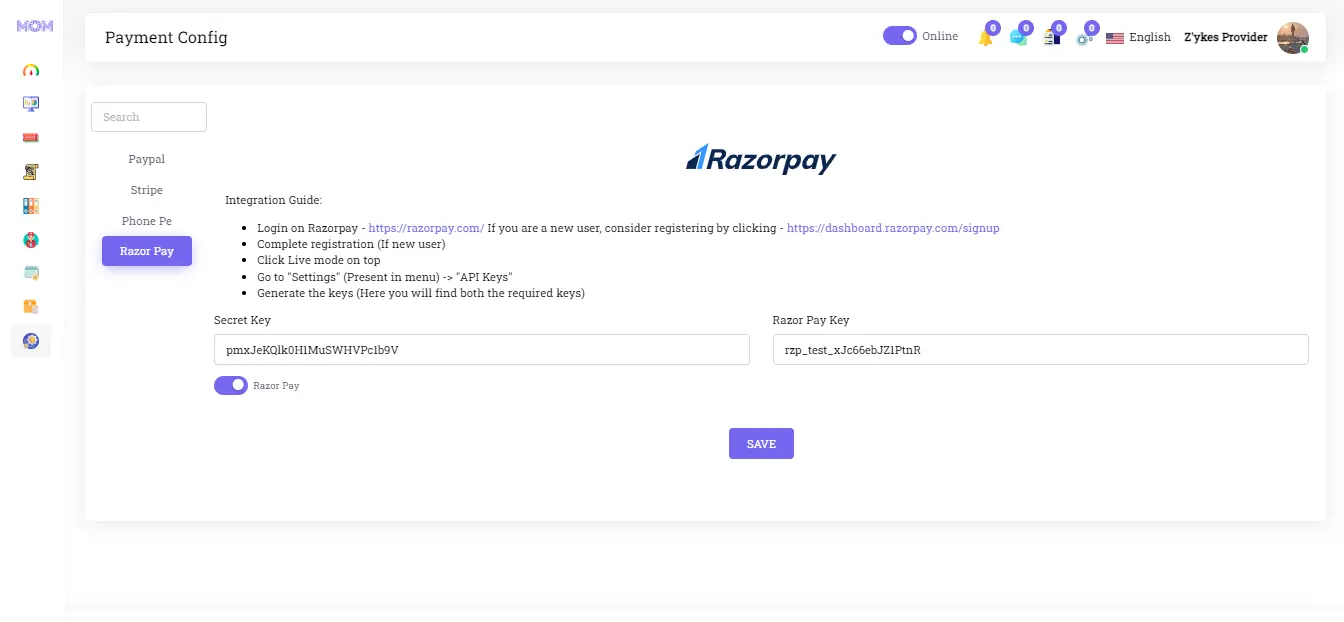Open the orange package icon in sidebar

pos(31,307)
